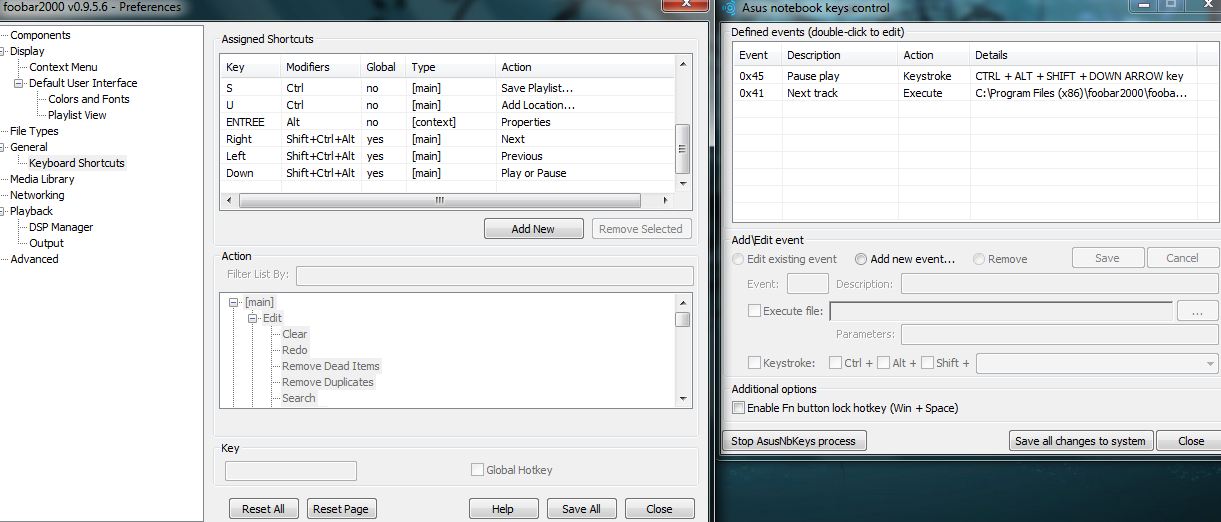Enable the Global Hotkey checkbox
Viewport: 1221px width, 522px height.
coord(477,470)
